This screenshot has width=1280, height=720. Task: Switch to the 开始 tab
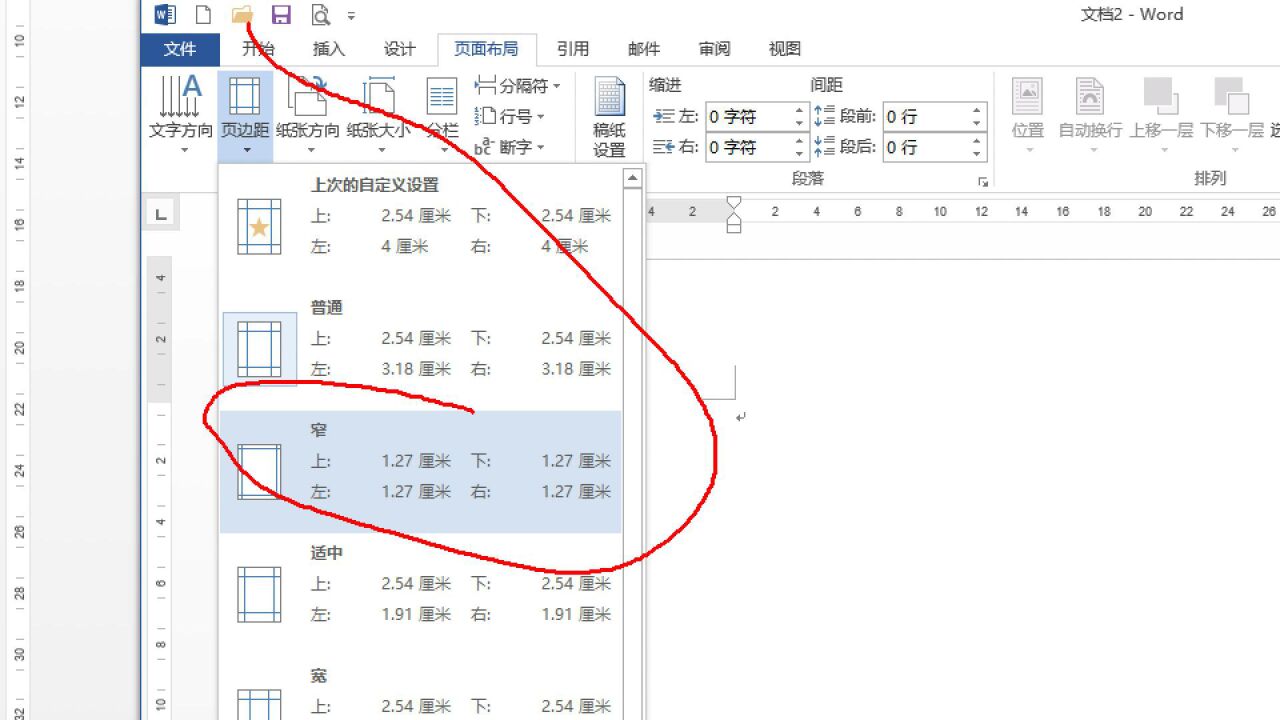point(258,49)
